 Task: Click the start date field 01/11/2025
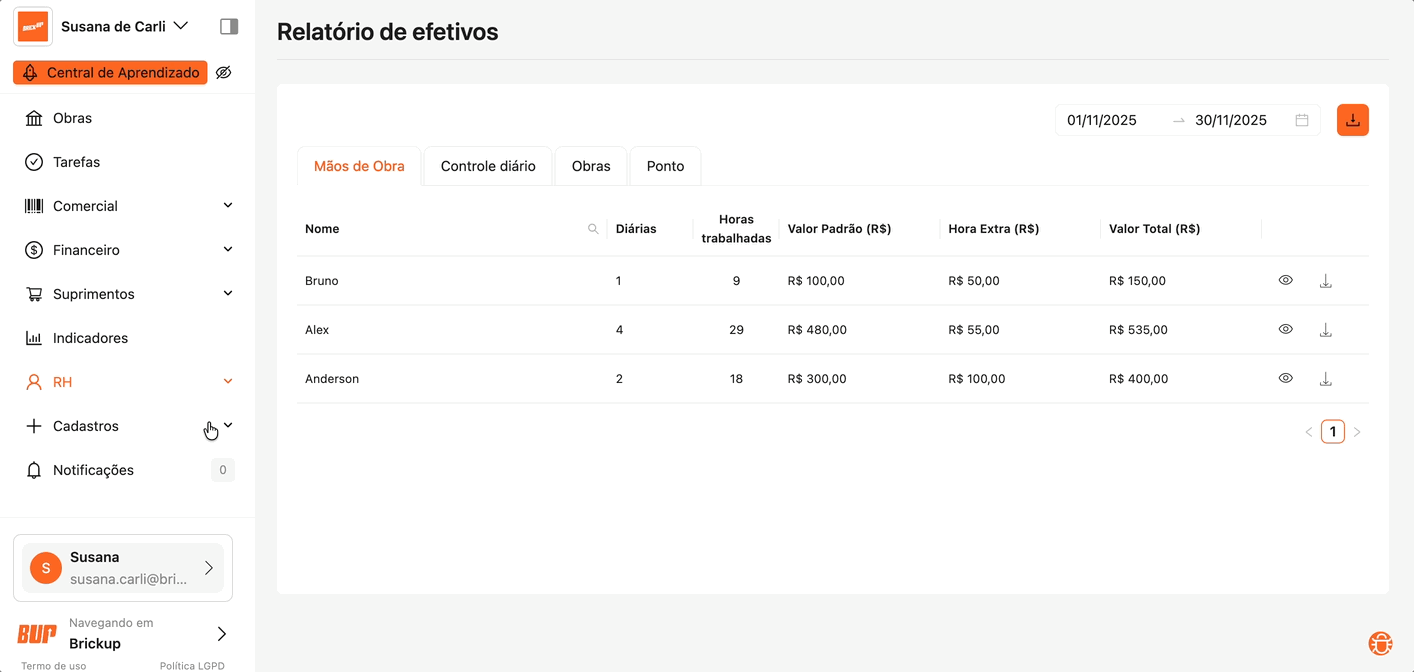(1102, 120)
